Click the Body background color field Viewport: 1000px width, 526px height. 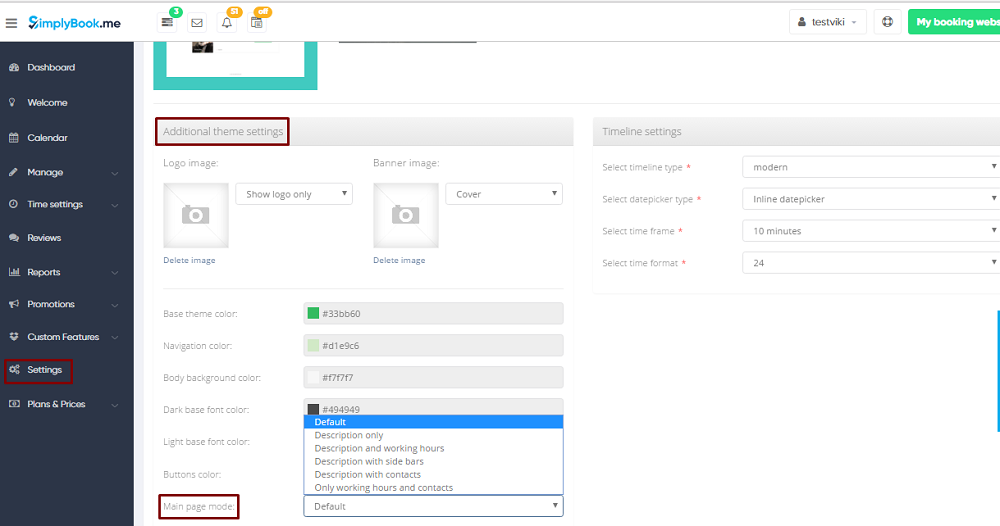pyautogui.click(x=433, y=378)
